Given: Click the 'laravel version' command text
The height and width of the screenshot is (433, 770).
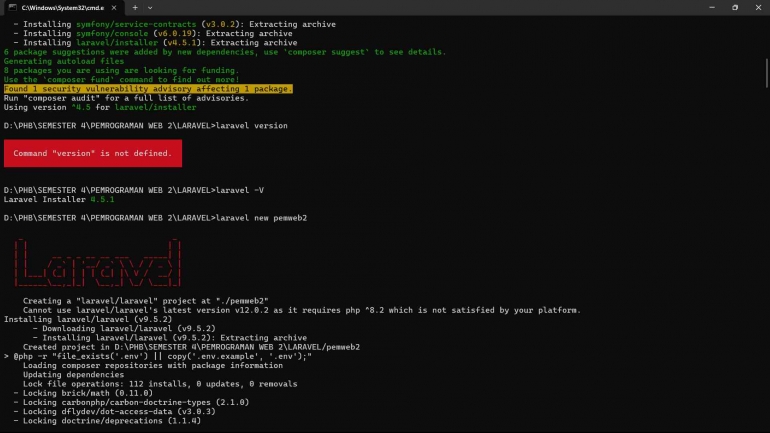Looking at the screenshot, I should click(x=252, y=126).
